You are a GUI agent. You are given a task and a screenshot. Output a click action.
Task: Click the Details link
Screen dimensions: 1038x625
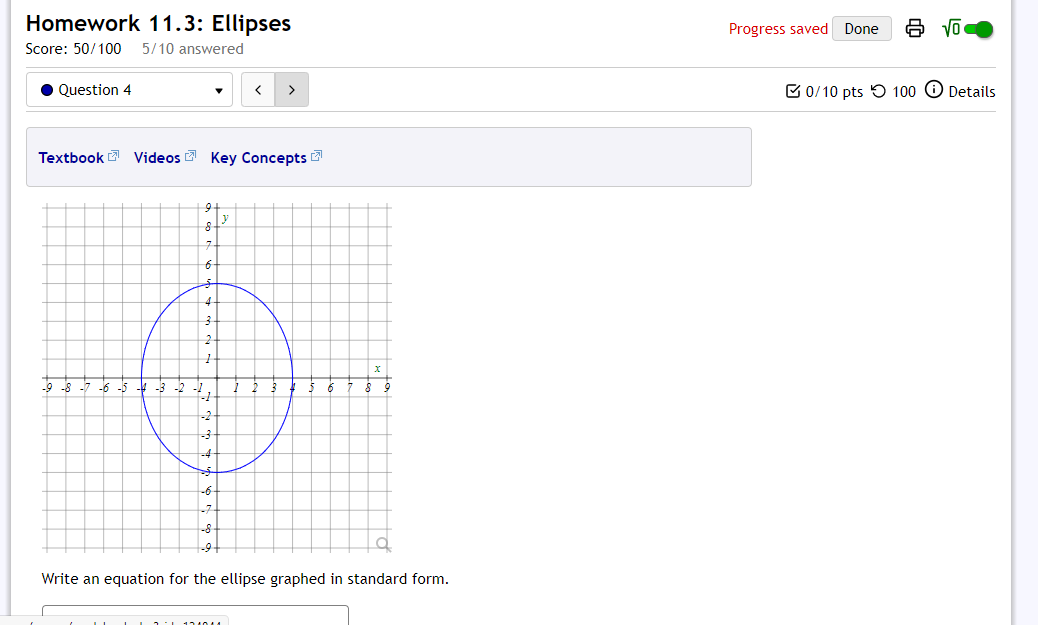pos(973,90)
